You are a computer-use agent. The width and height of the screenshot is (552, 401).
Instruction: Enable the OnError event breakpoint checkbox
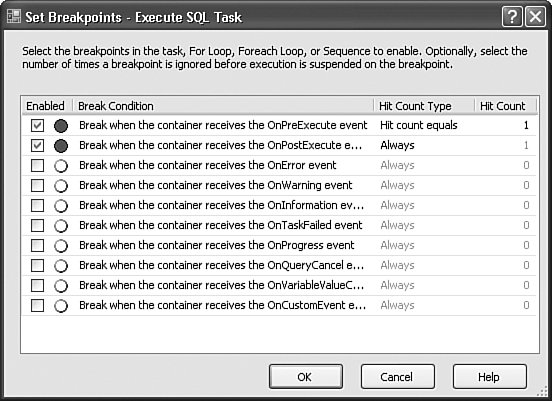click(37, 165)
